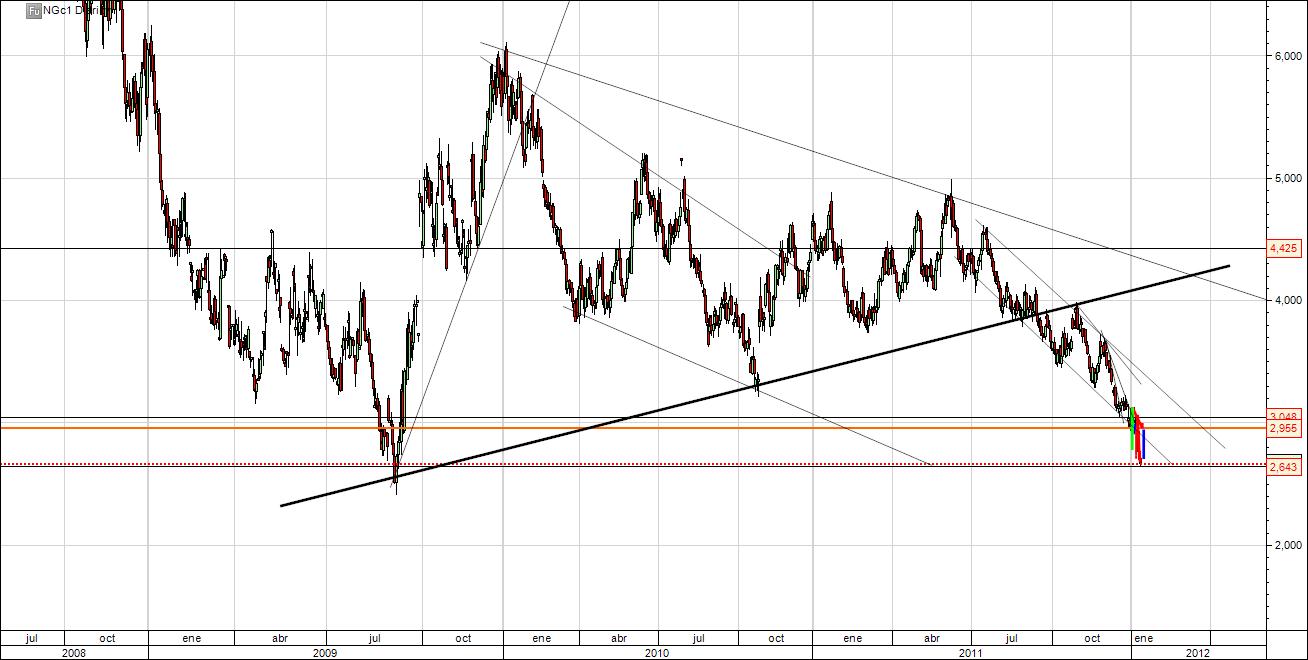Select the 2,955 orange price tag
Viewport: 1308px width, 660px height.
1282,428
